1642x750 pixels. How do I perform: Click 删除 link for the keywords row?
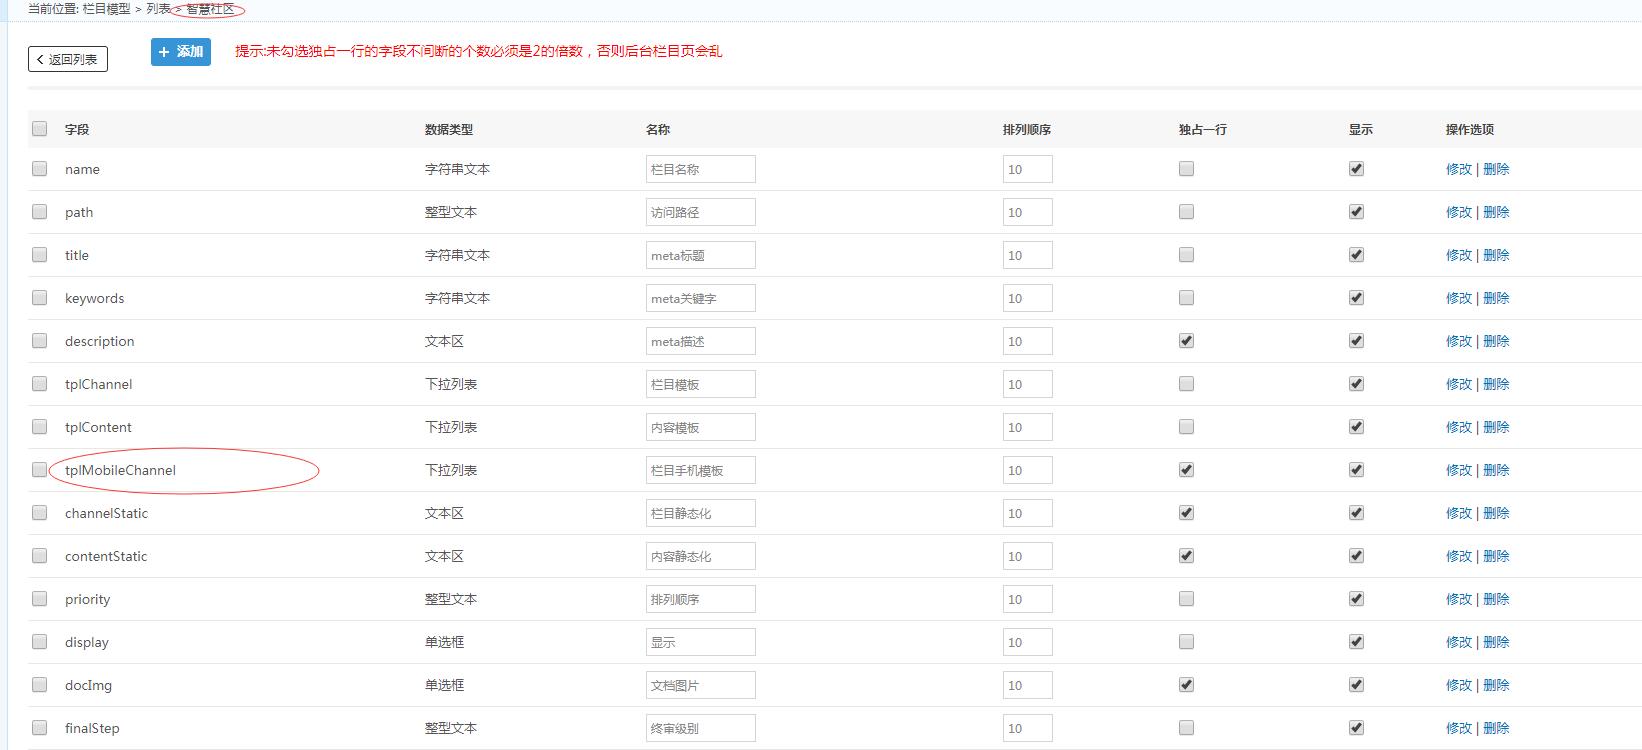[x=1496, y=298]
